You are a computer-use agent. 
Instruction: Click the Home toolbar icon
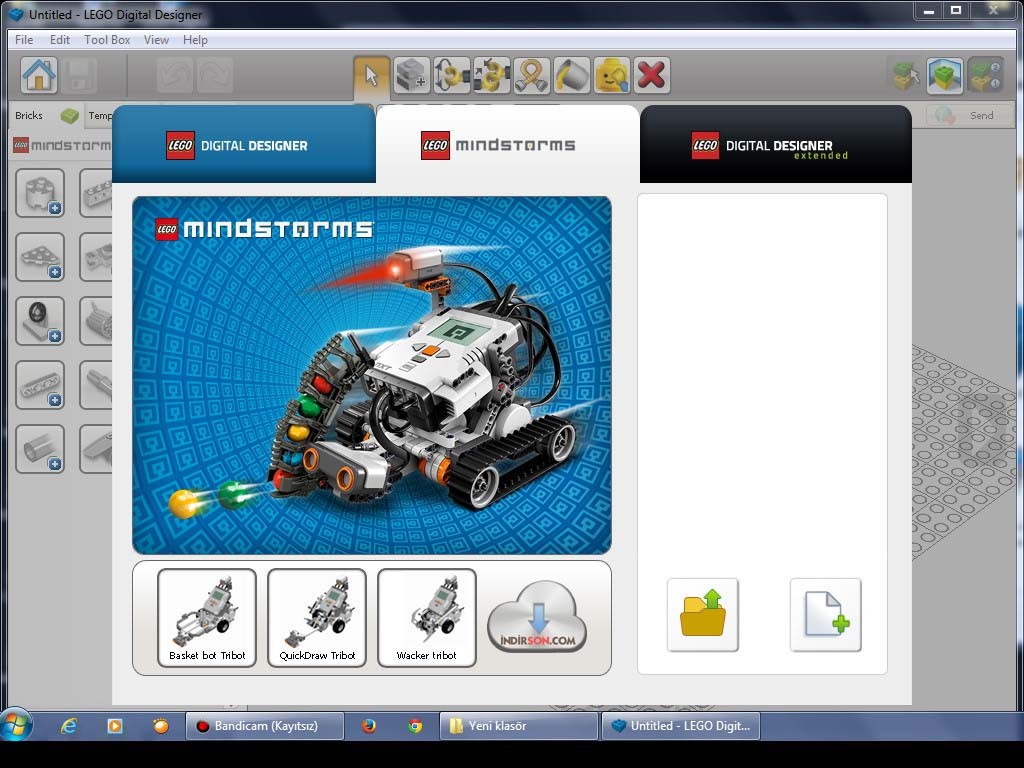click(x=39, y=75)
